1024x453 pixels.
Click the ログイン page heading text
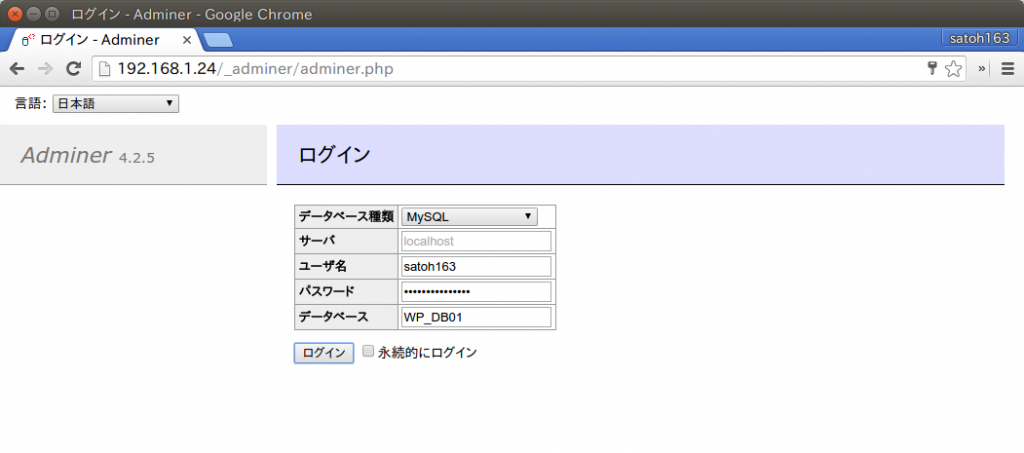tap(334, 155)
